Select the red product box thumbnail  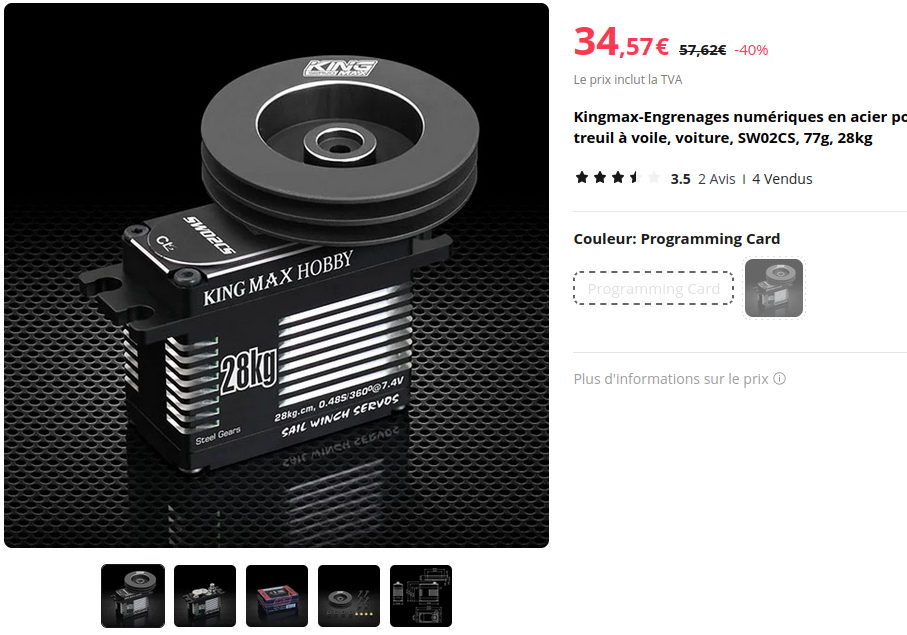pos(277,596)
